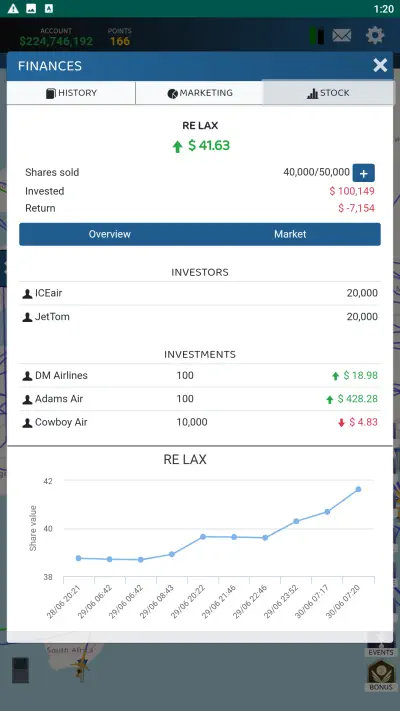Click the BONUS icon

(x=380, y=675)
